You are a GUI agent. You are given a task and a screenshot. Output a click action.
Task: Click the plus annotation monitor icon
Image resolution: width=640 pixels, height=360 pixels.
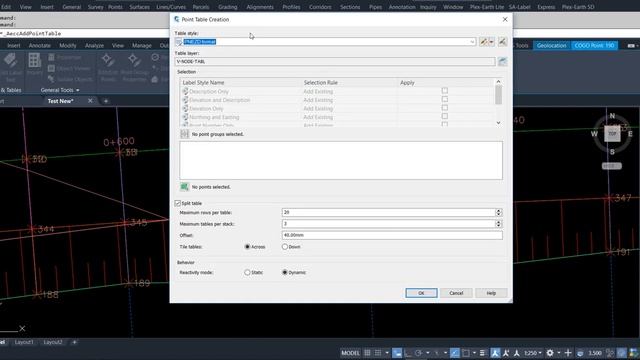click(568, 353)
